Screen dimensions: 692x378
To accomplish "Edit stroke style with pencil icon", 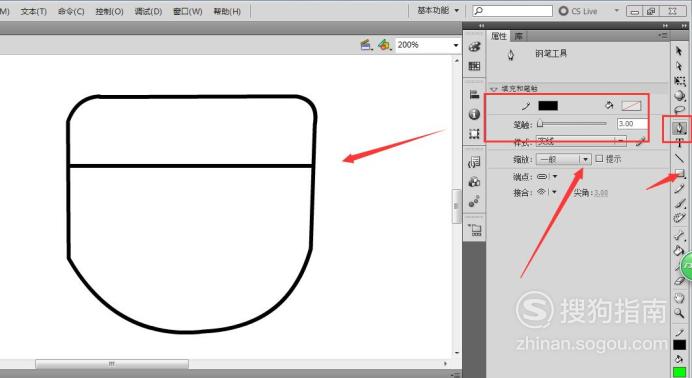I will pyautogui.click(x=641, y=142).
